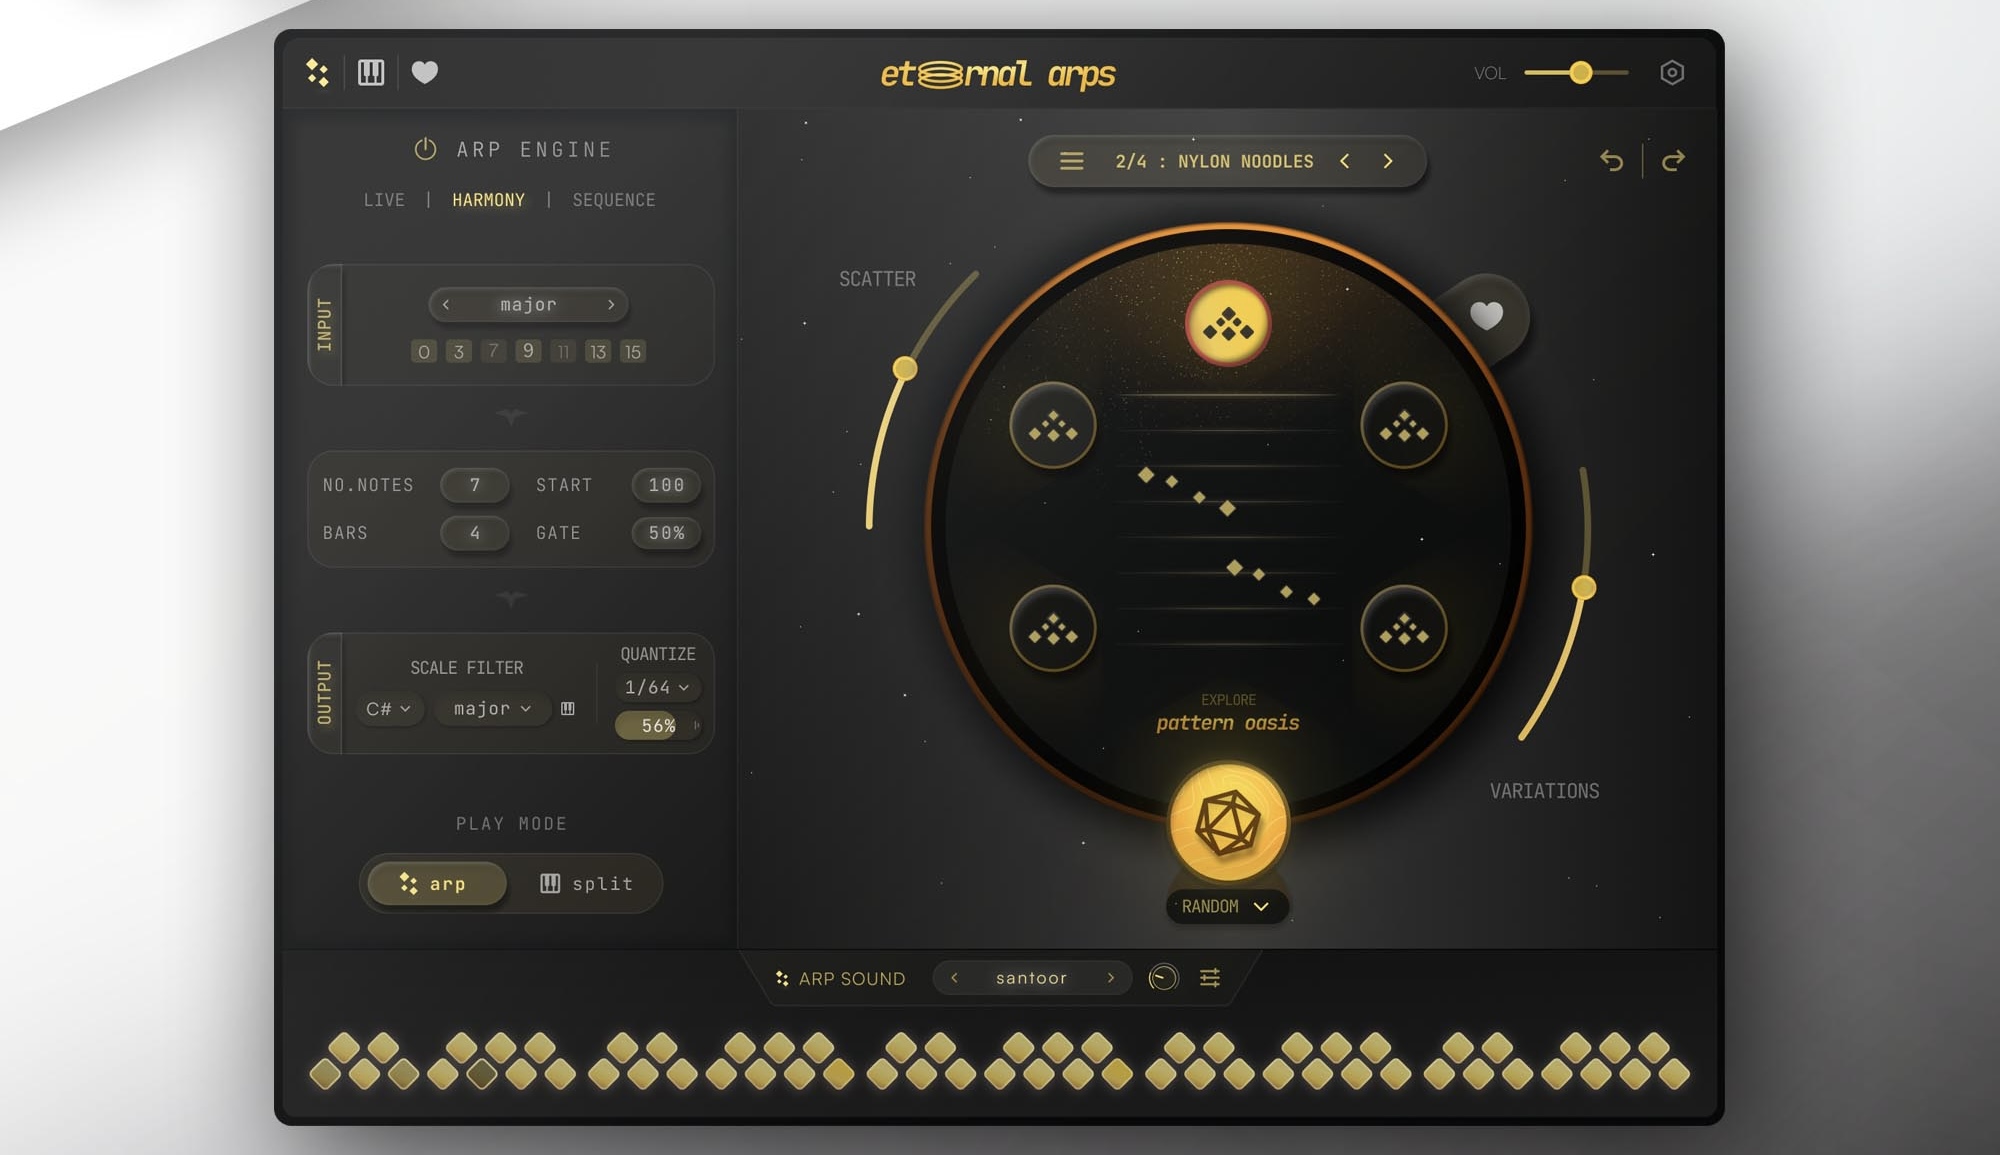Image resolution: width=2000 pixels, height=1155 pixels.
Task: Open the 1/64 quantize dropdown
Action: (x=656, y=687)
